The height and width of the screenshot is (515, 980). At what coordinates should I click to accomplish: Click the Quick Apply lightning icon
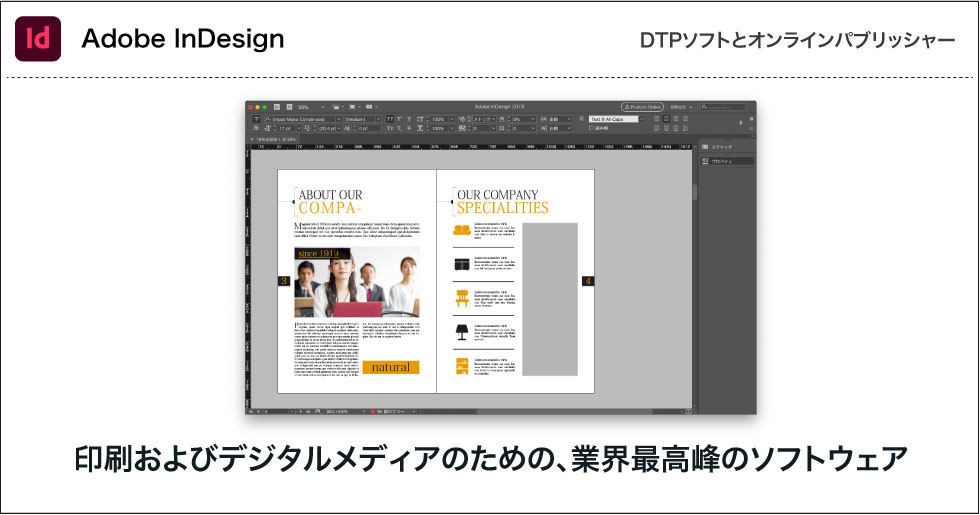(741, 123)
